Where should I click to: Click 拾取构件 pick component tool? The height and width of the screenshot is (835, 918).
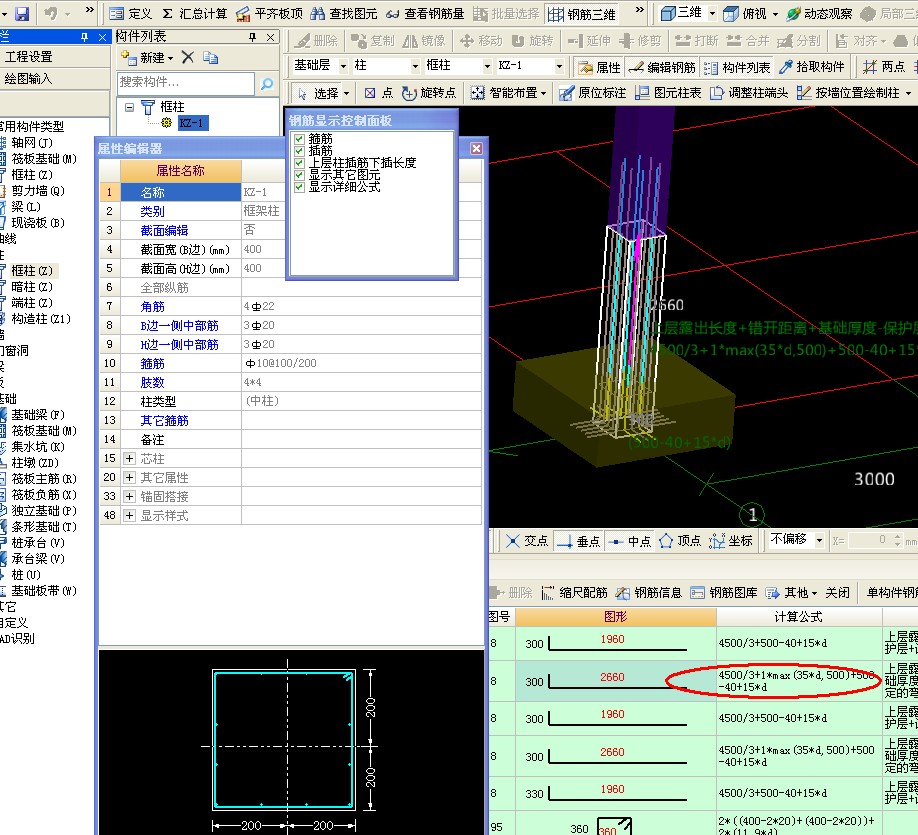coord(811,67)
